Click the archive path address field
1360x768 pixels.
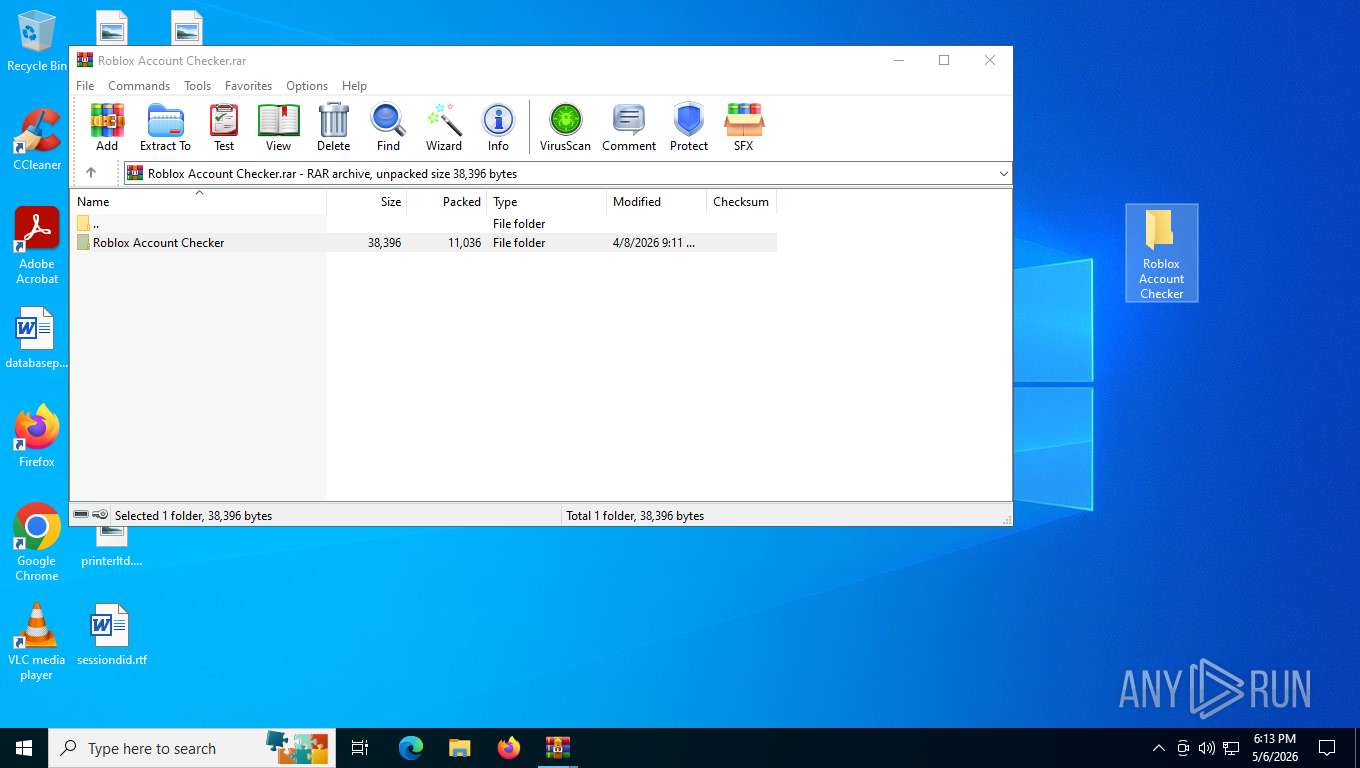click(x=568, y=174)
